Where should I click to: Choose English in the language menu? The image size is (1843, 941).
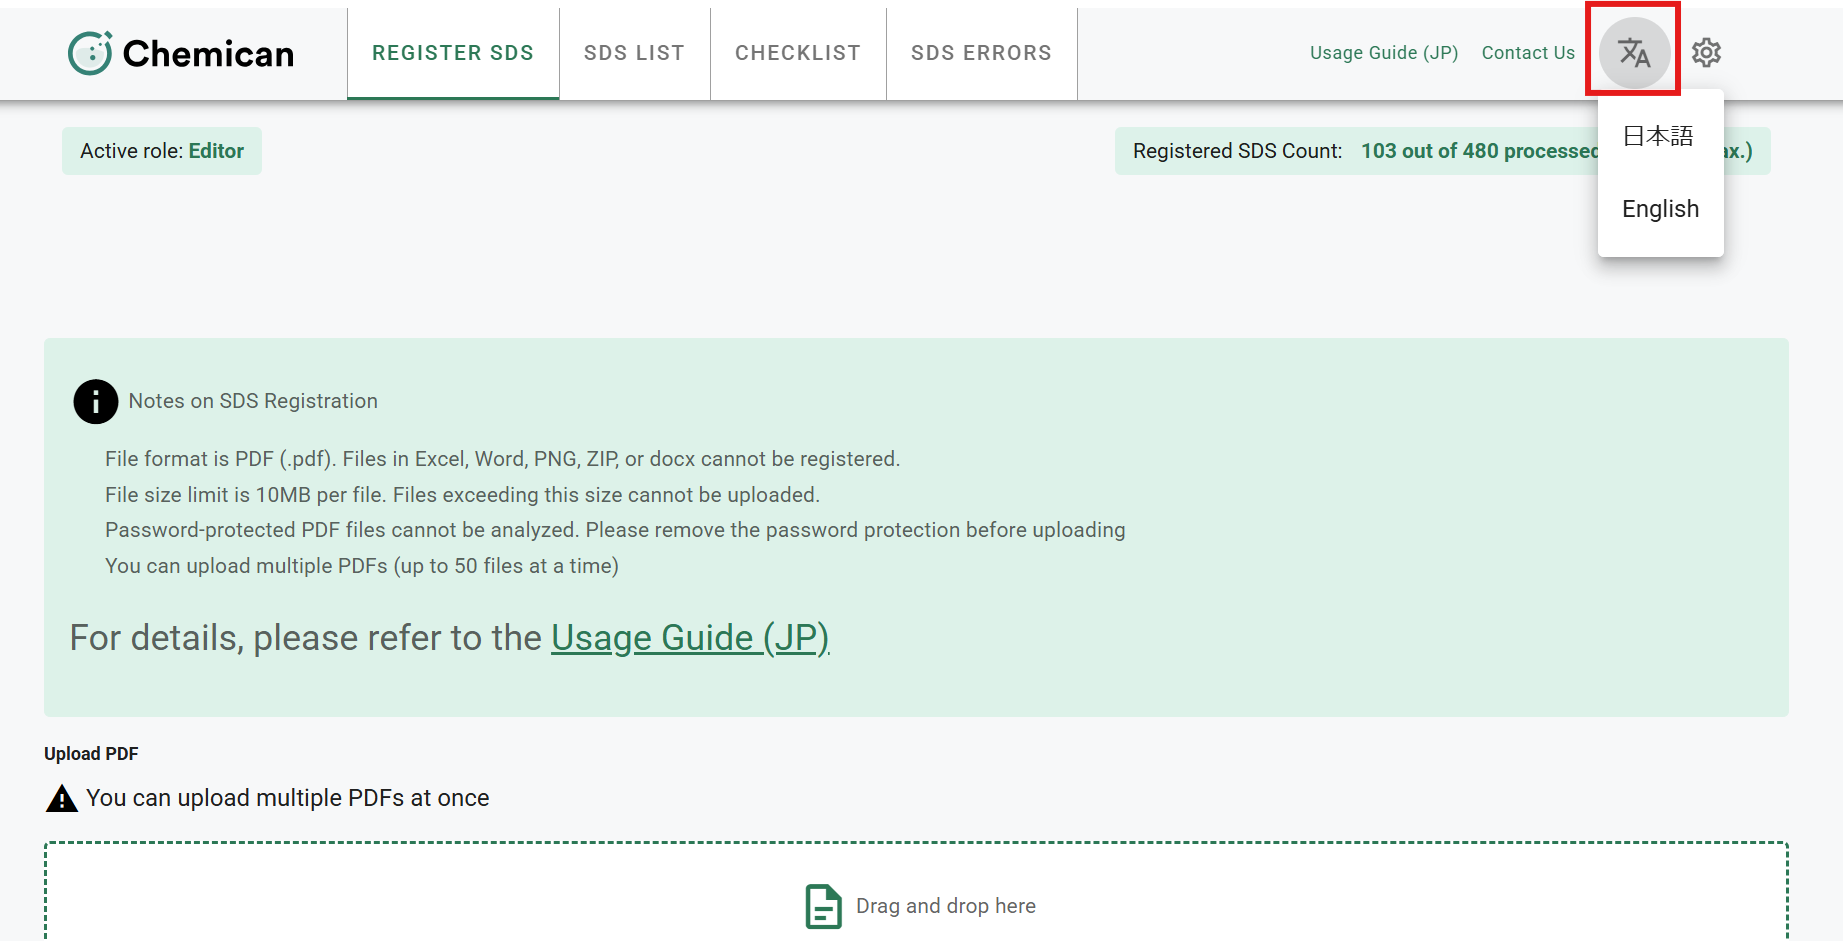click(x=1660, y=209)
